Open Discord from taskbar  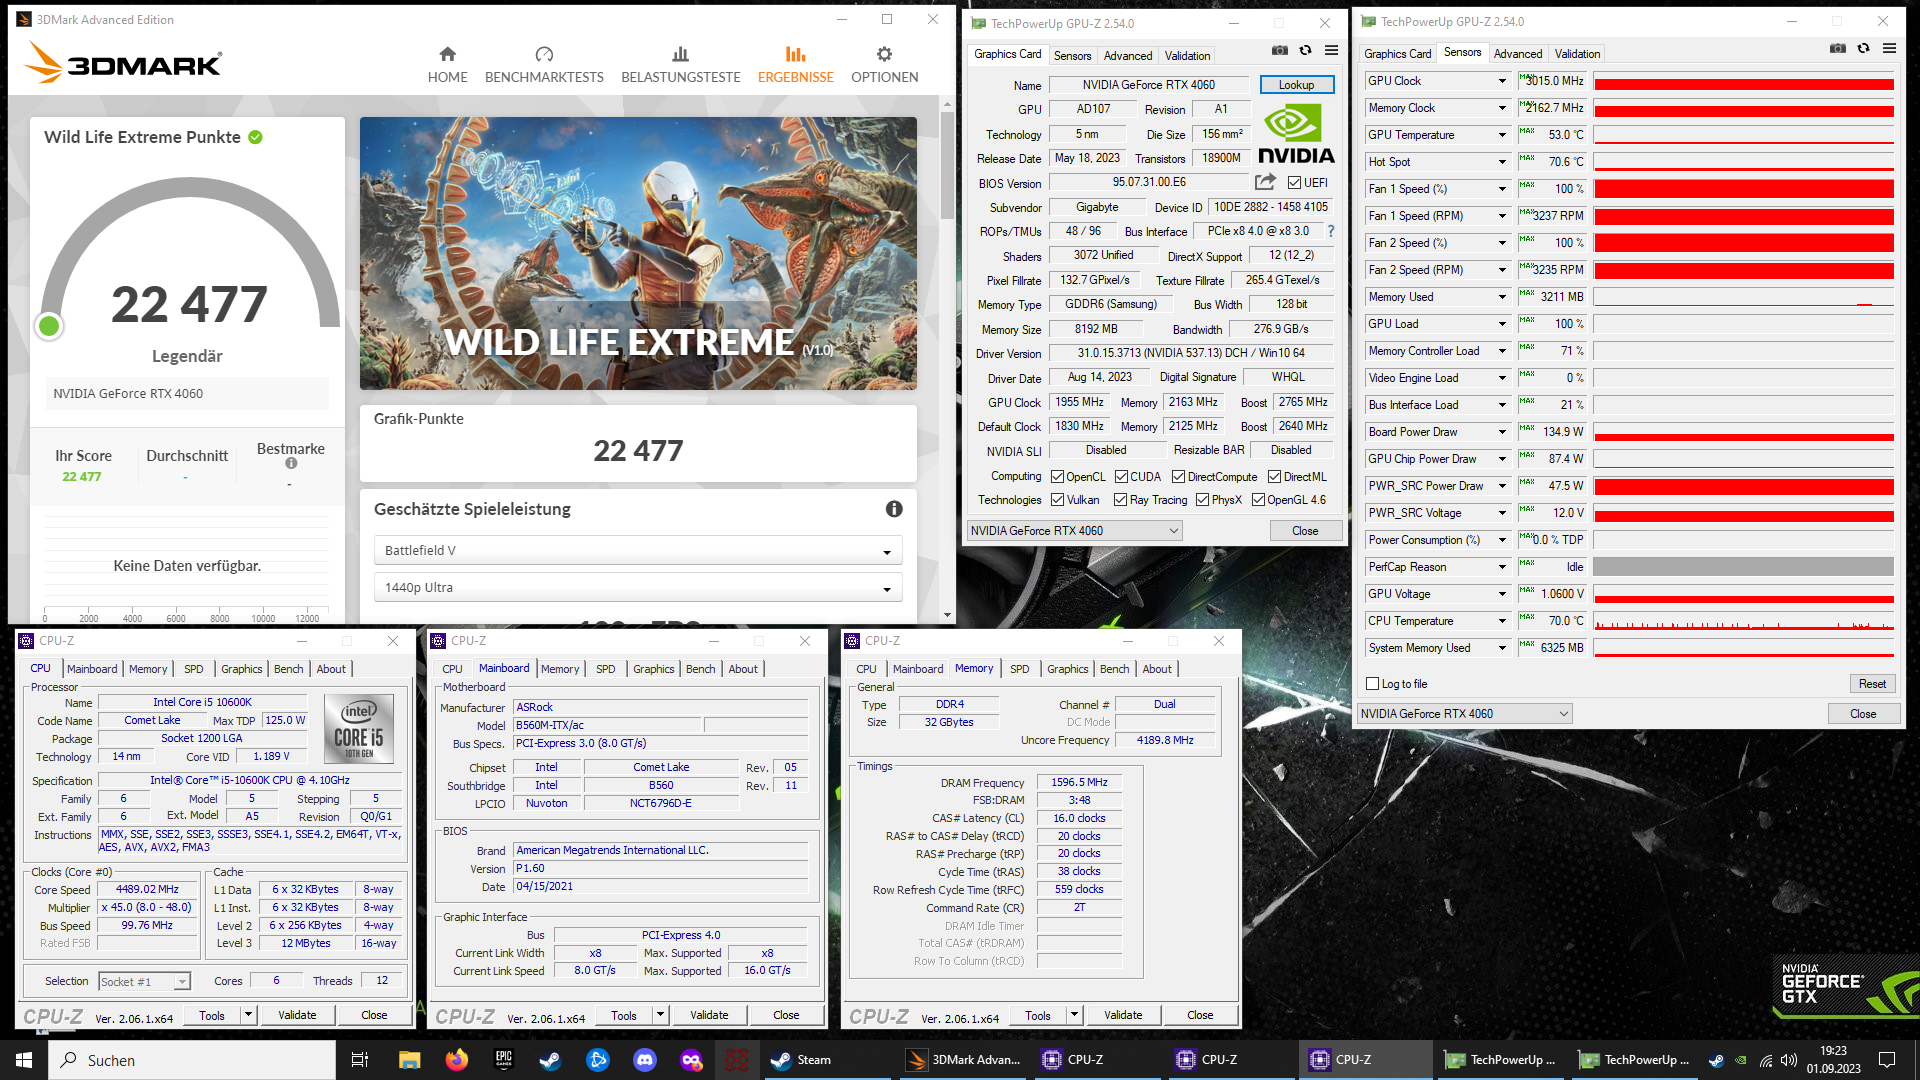645,1060
